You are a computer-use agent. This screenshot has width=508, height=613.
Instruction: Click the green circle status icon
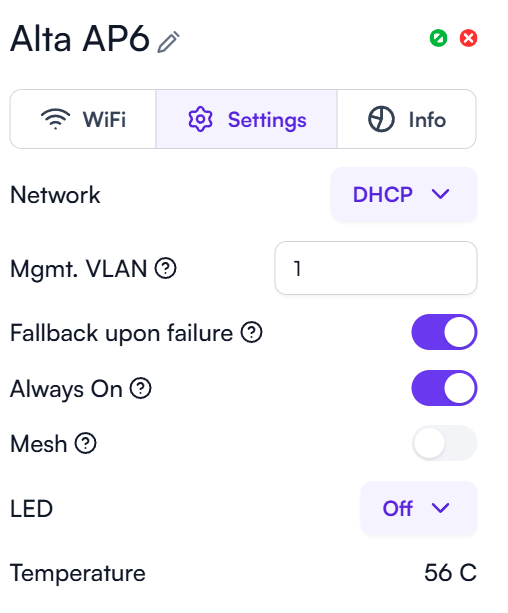[x=438, y=38]
